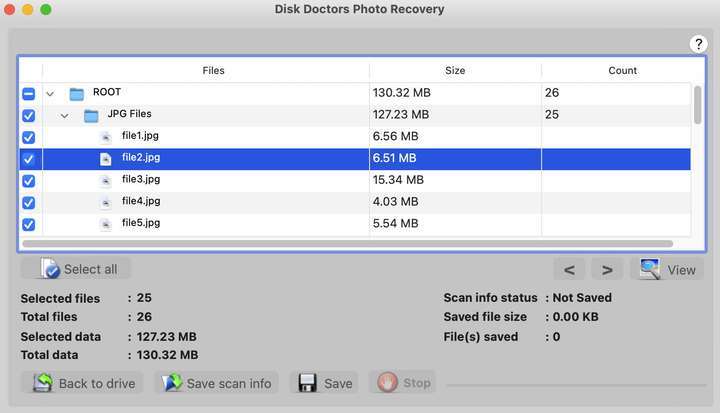
Task: Click the file1.jpg image file icon
Action: 106,137
